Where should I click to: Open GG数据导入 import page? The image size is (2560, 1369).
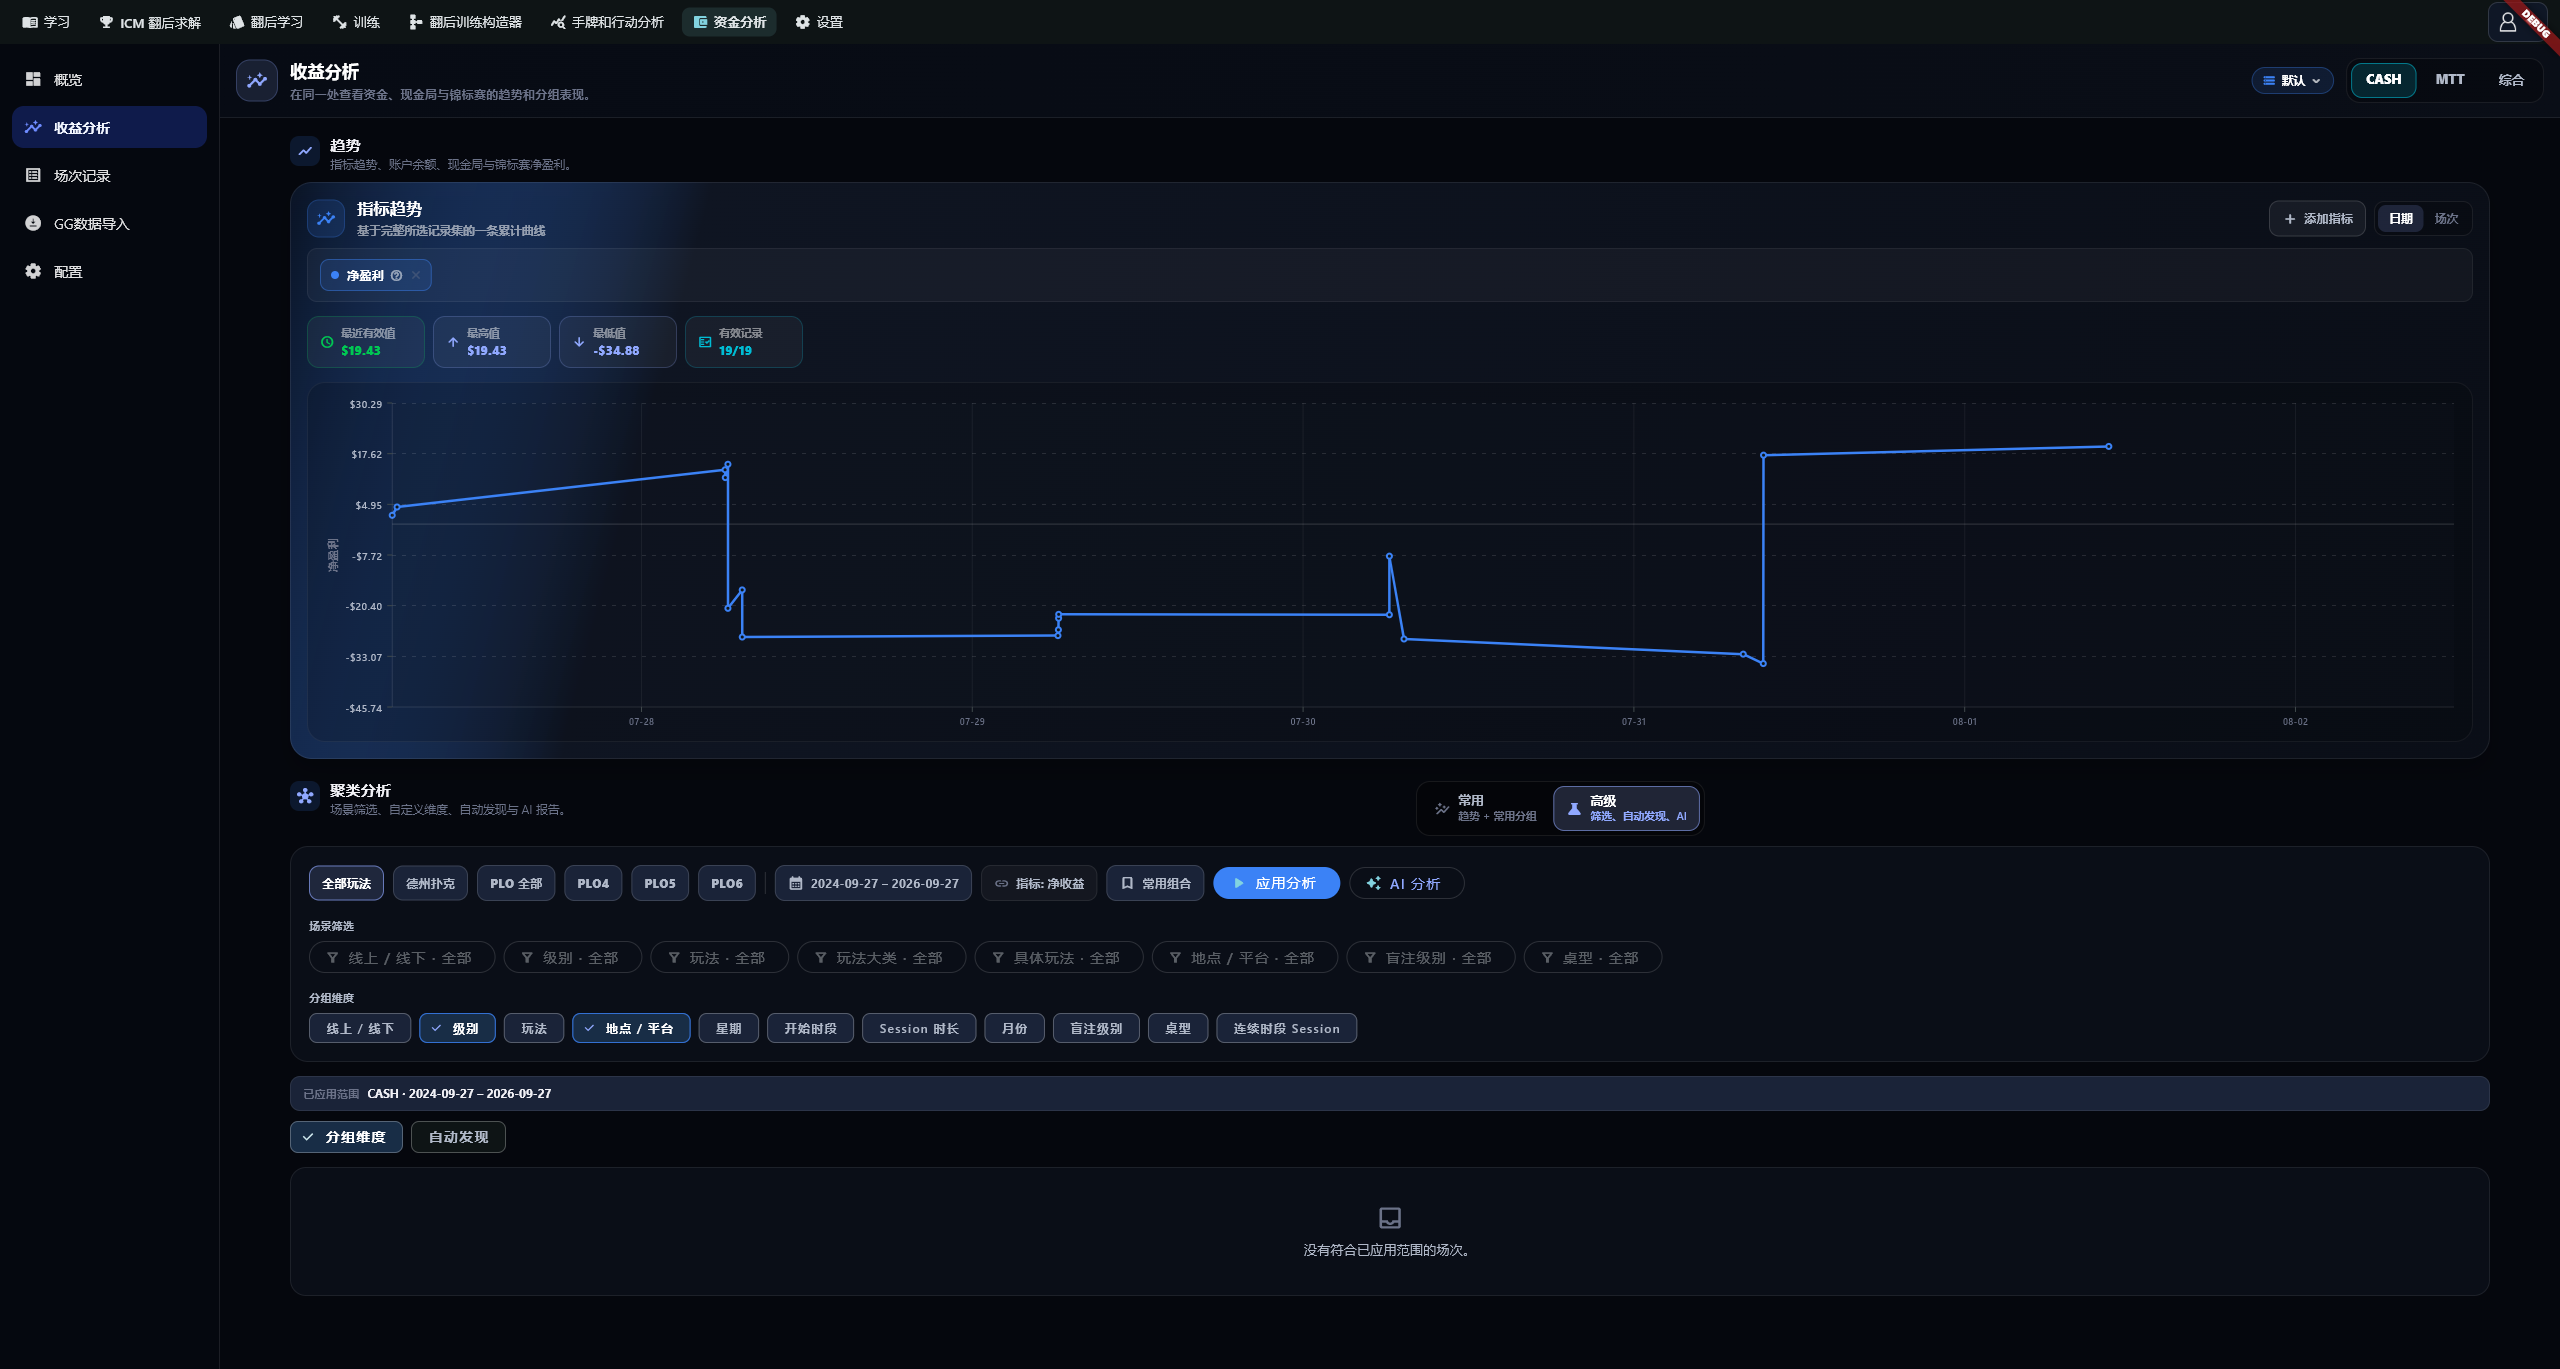click(x=109, y=223)
